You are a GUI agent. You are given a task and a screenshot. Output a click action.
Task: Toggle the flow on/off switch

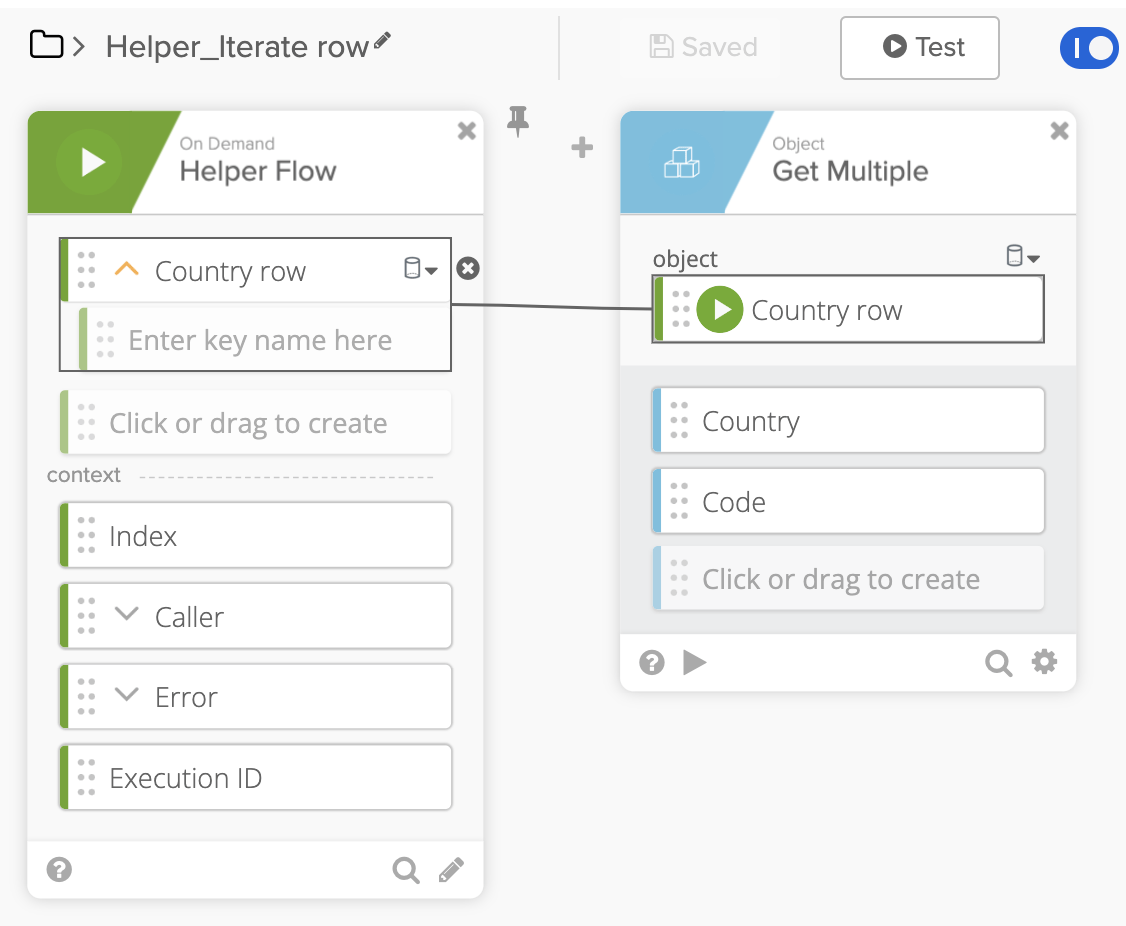pyautogui.click(x=1088, y=47)
